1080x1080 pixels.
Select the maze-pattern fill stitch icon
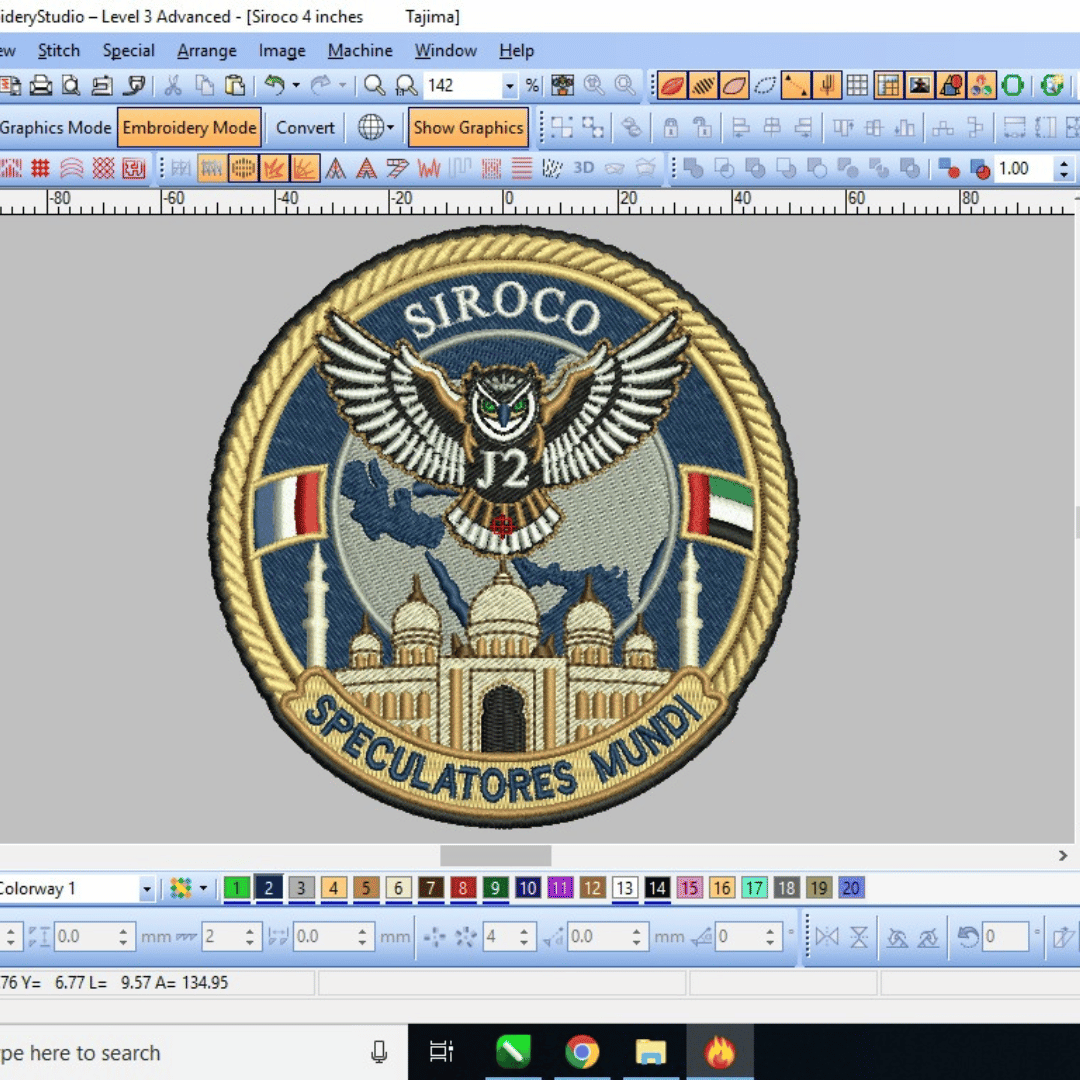134,169
